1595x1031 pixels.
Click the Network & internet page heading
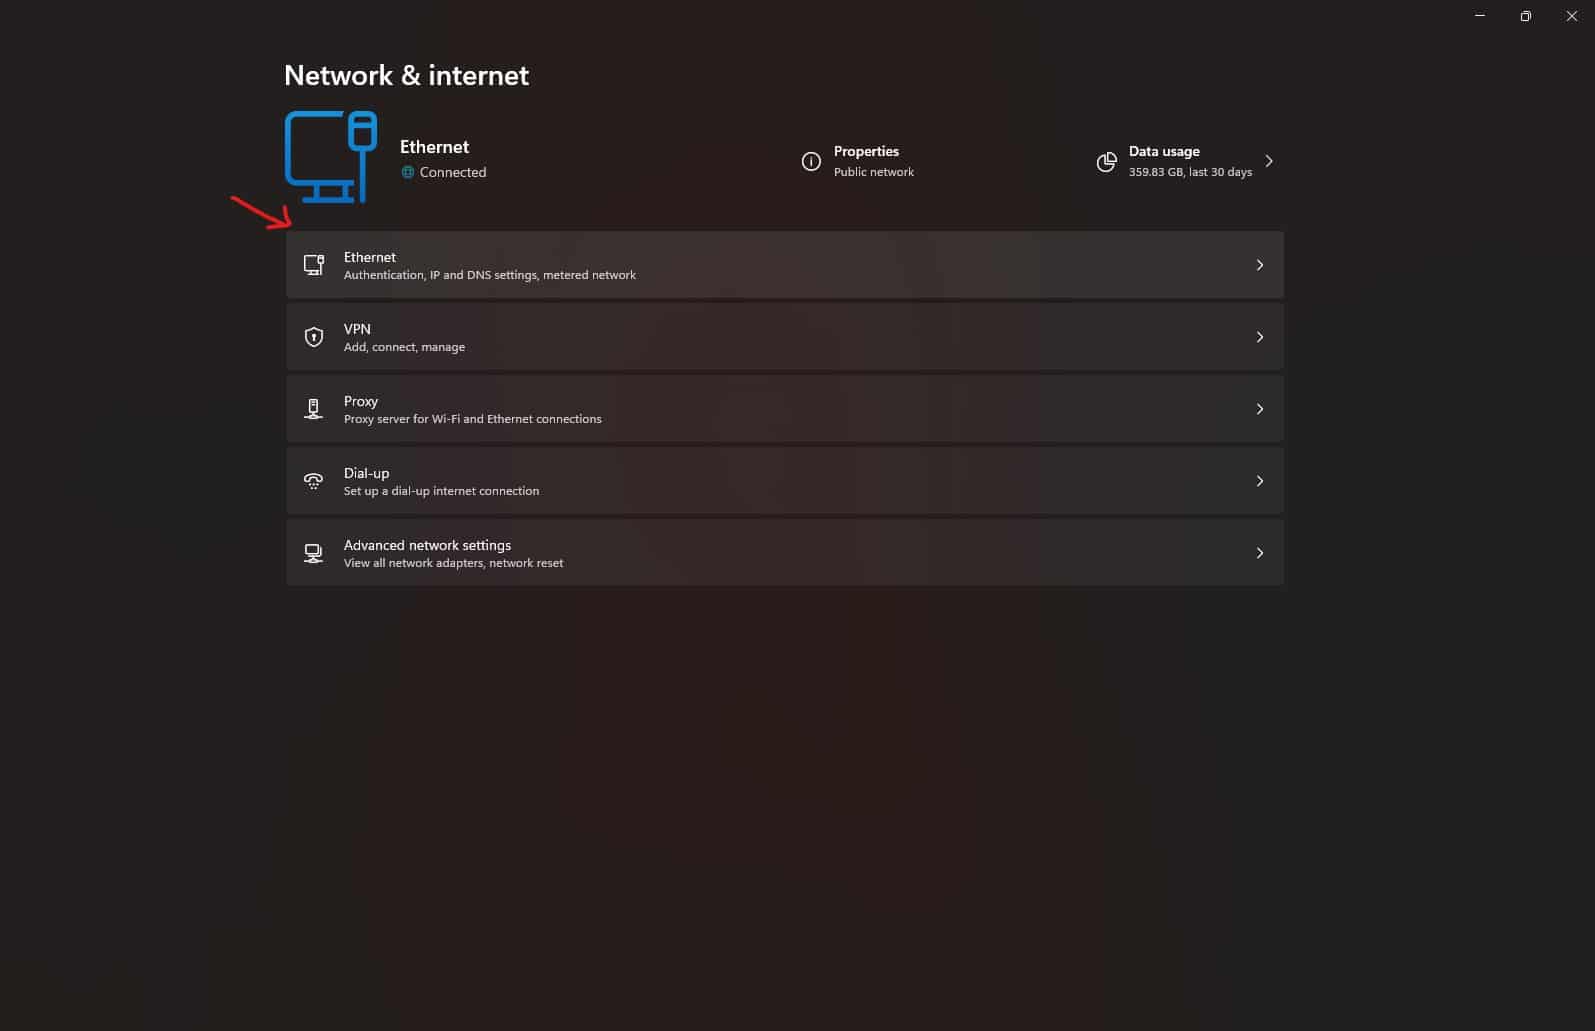coord(406,76)
